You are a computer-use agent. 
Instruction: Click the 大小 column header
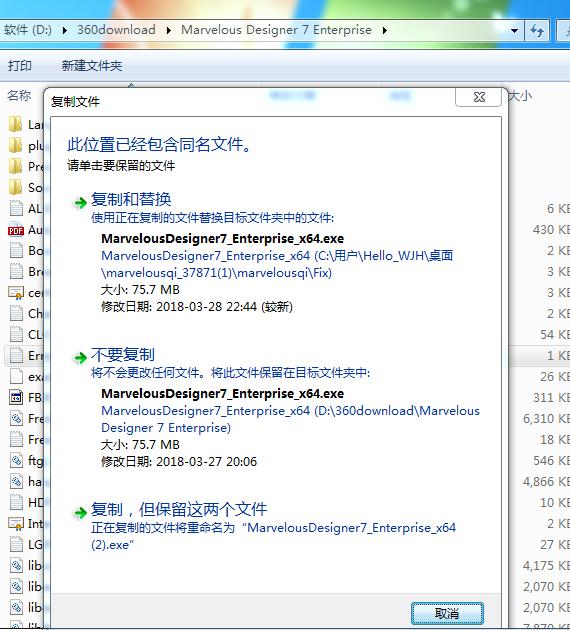pos(520,96)
